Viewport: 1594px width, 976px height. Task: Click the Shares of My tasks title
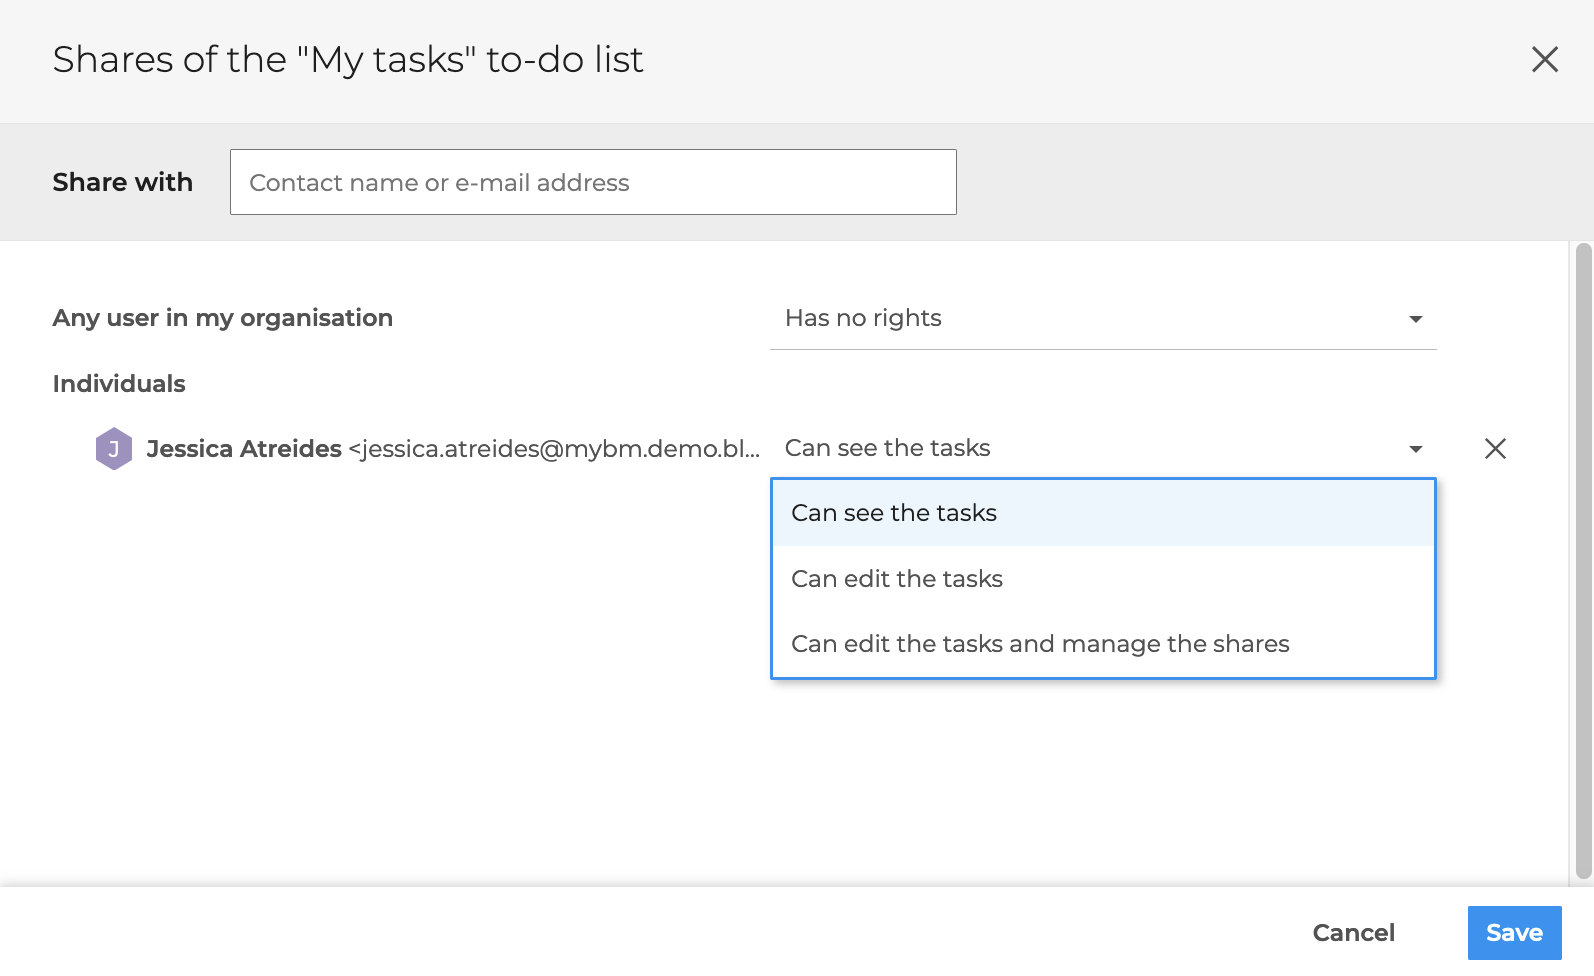click(x=348, y=60)
